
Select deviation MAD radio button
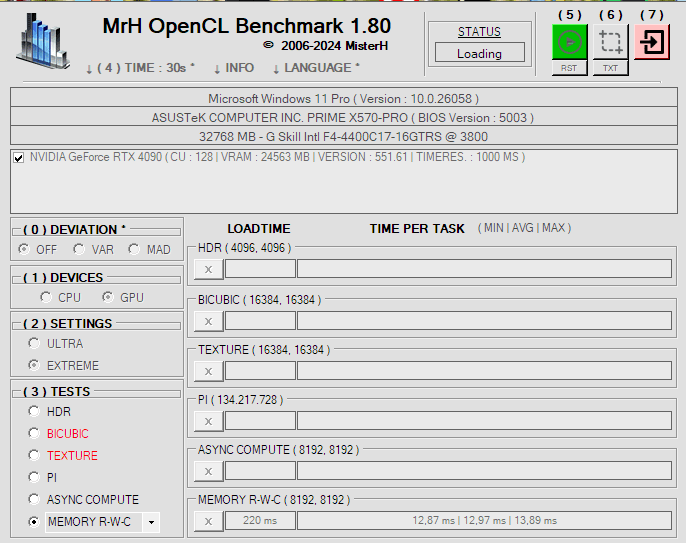134,249
